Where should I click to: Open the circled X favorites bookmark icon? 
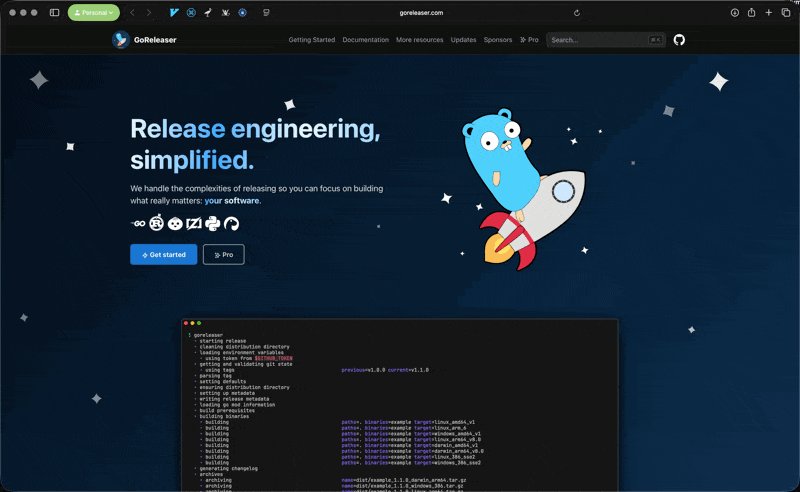click(191, 13)
